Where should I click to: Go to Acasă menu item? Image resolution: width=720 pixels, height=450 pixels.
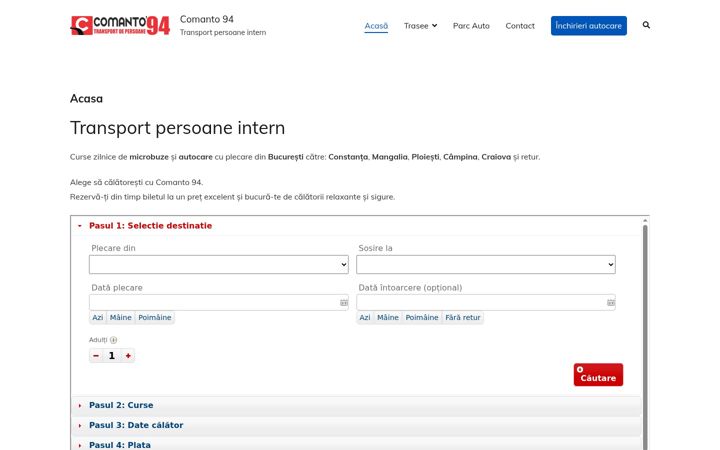tap(376, 26)
